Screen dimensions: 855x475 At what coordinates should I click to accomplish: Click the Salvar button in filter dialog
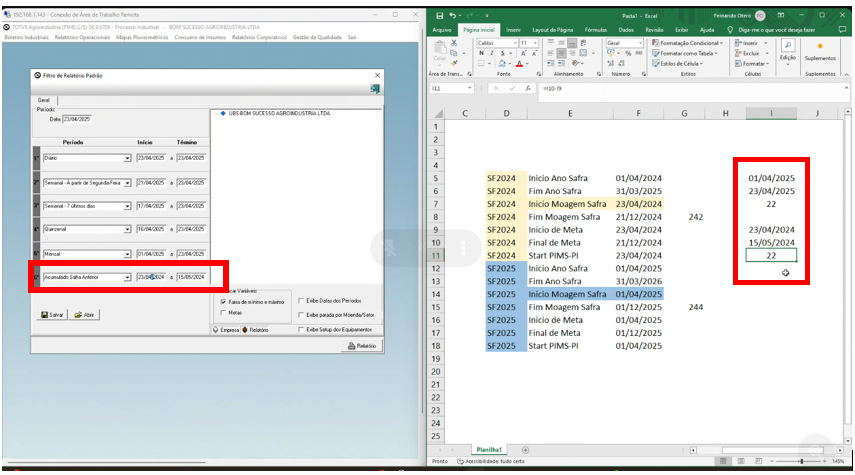[52, 315]
